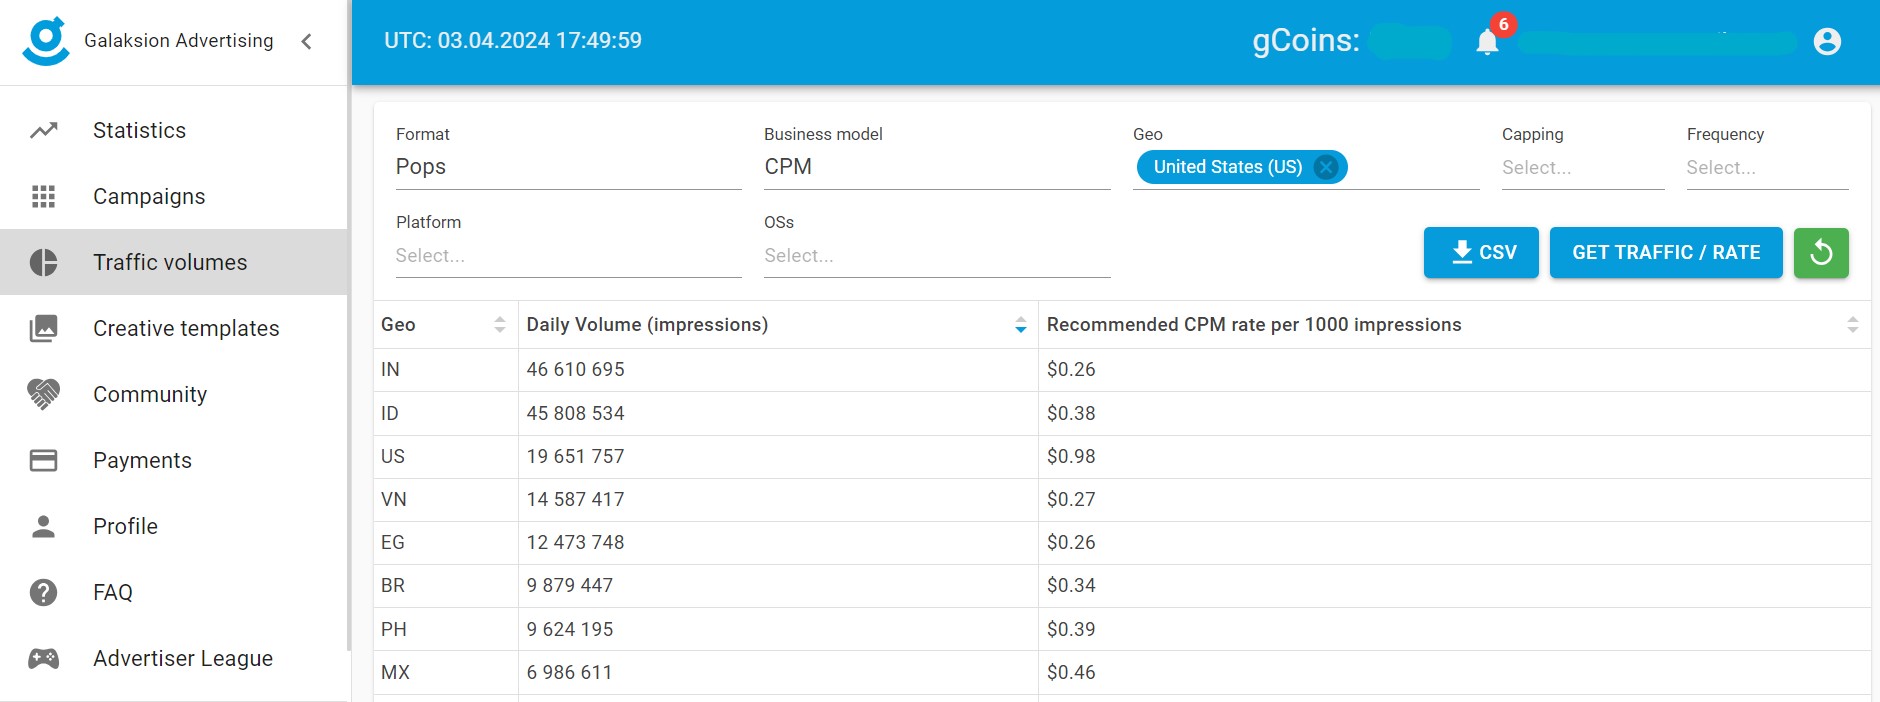Click CPM rate $0.34 for BR
The image size is (1880, 702).
(1071, 585)
